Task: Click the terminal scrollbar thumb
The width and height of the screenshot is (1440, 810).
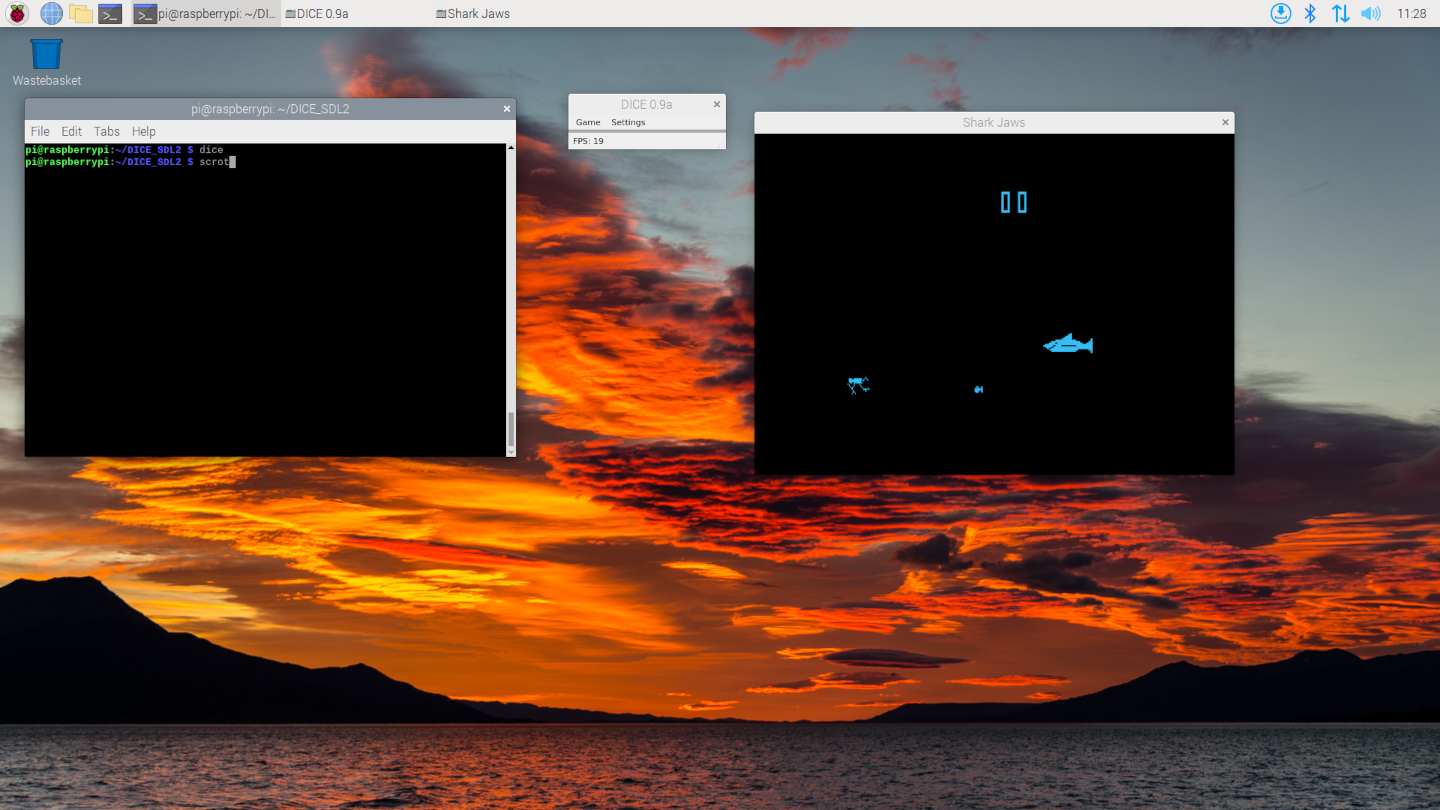Action: (x=511, y=429)
